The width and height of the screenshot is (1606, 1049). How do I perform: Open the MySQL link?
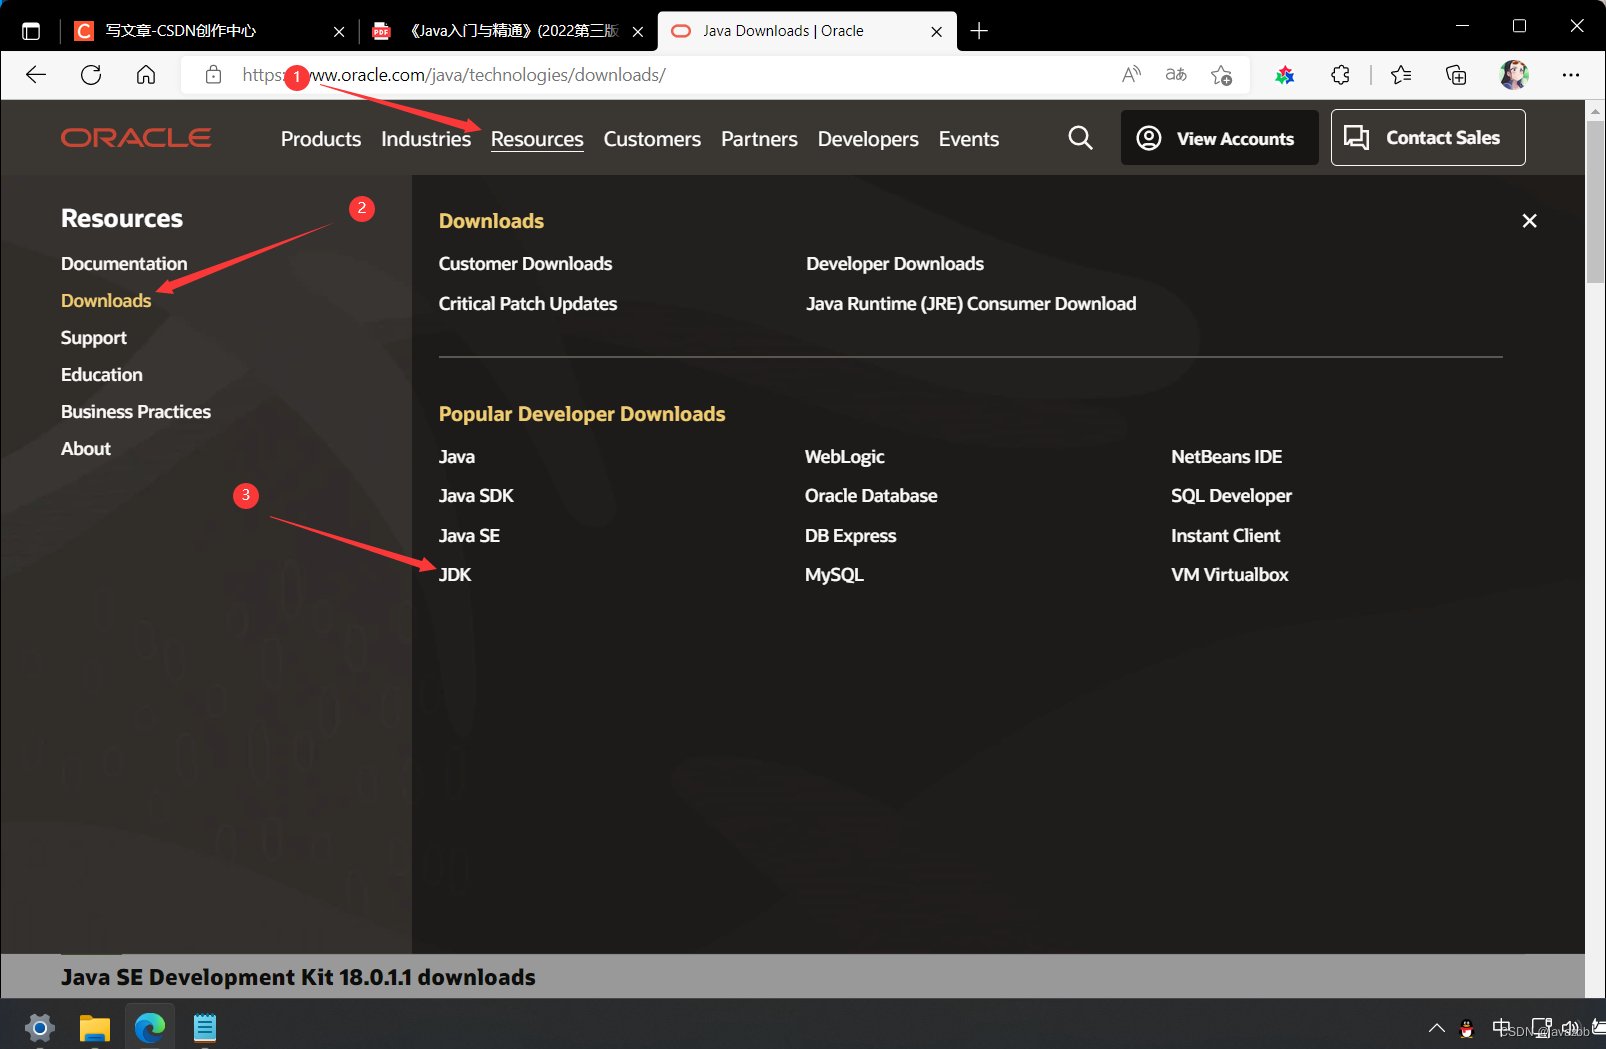pyautogui.click(x=834, y=575)
